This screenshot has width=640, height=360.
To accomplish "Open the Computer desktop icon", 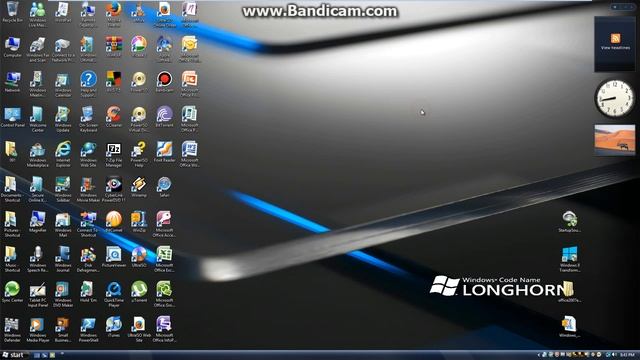I will pos(12,47).
